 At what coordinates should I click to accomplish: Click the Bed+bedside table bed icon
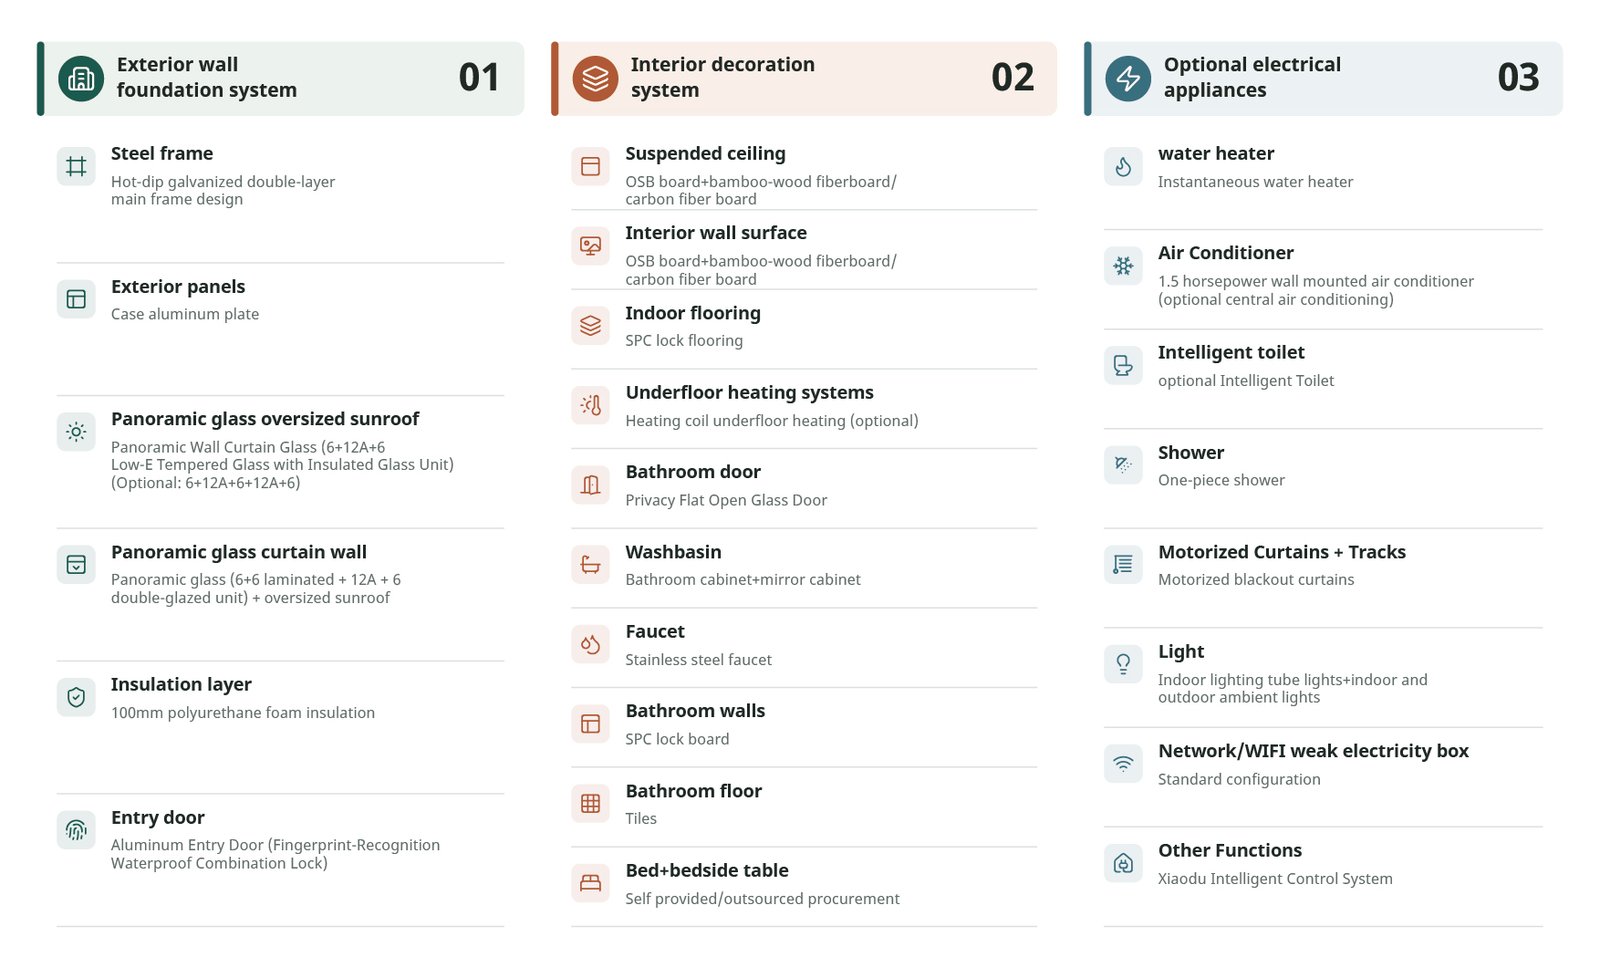pos(590,883)
